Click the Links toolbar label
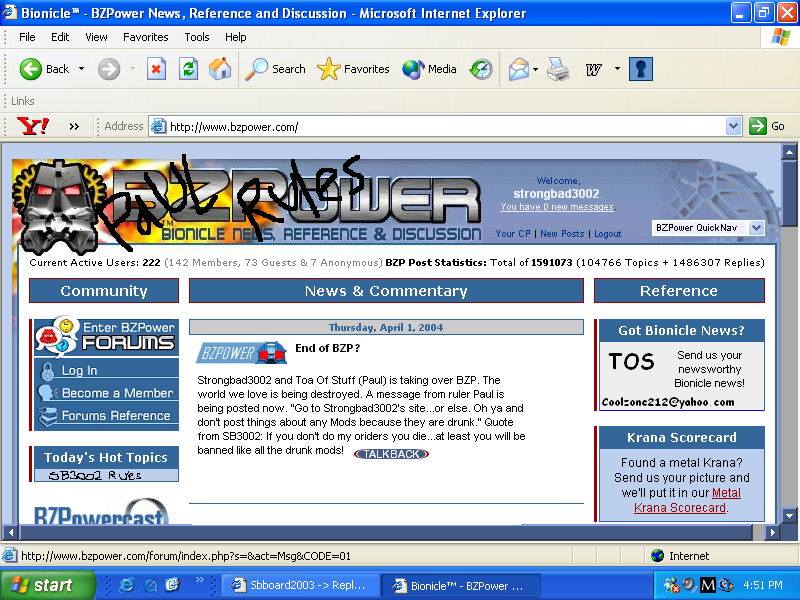Viewport: 800px width, 600px height. [22, 101]
